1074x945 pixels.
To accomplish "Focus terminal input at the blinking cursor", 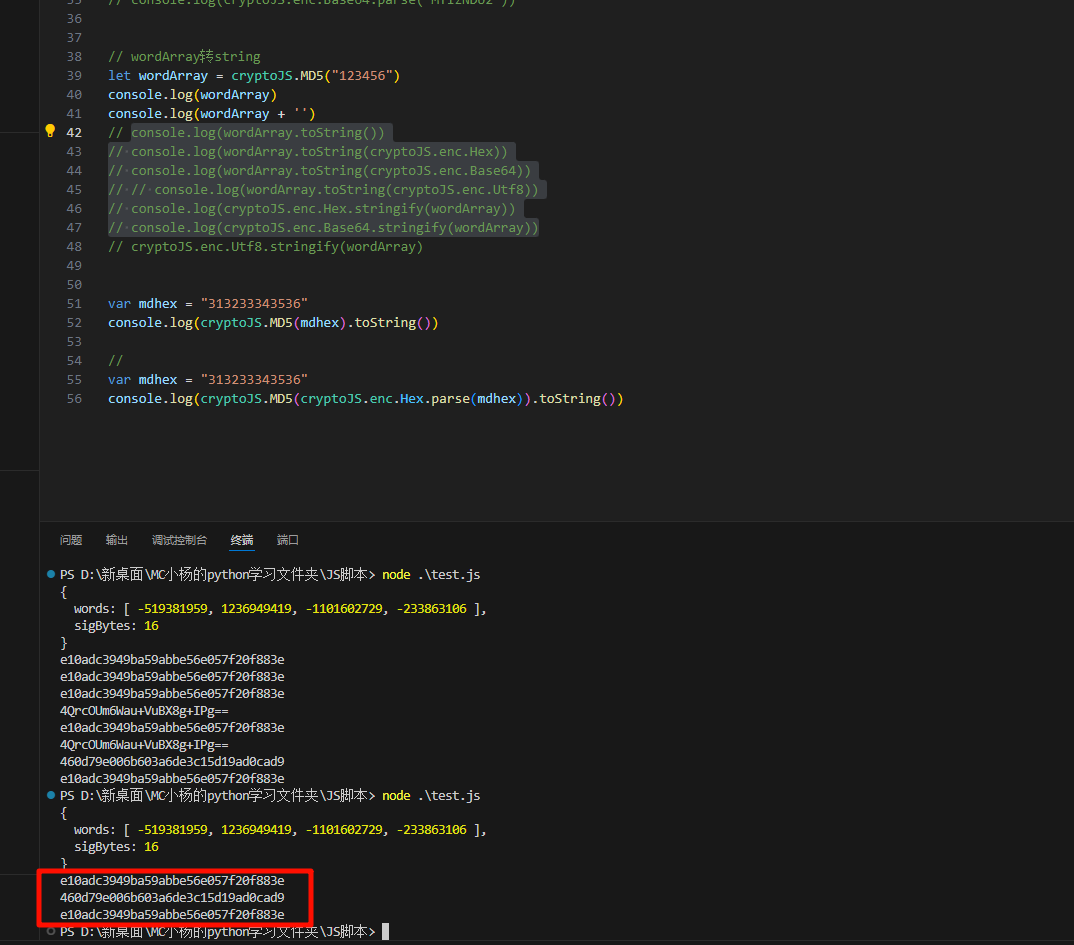I will pos(385,932).
